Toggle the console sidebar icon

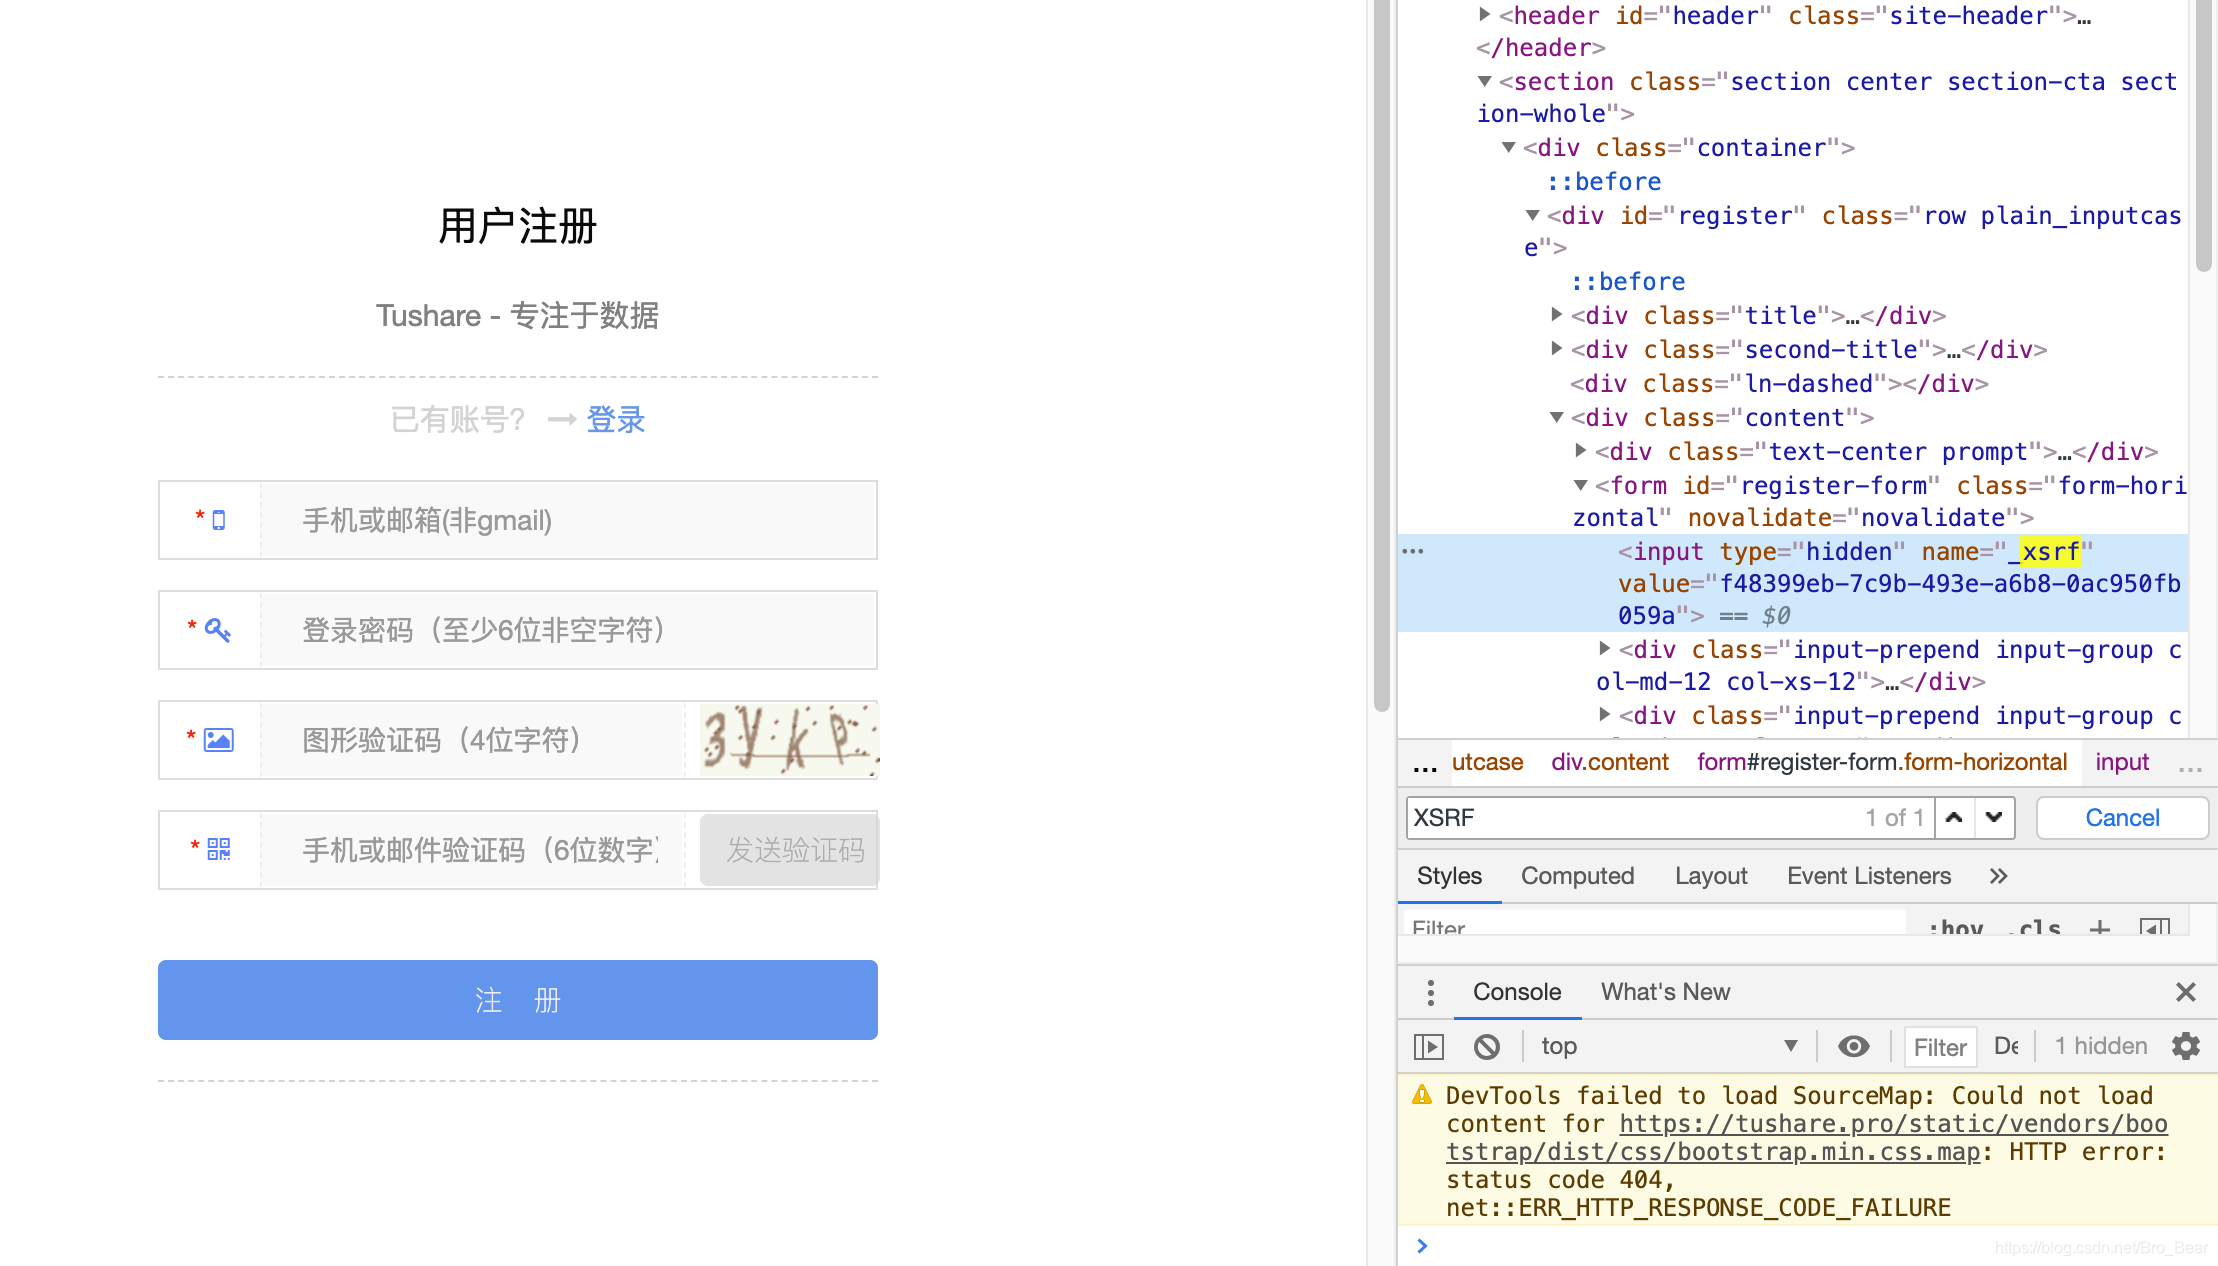pos(1429,1046)
